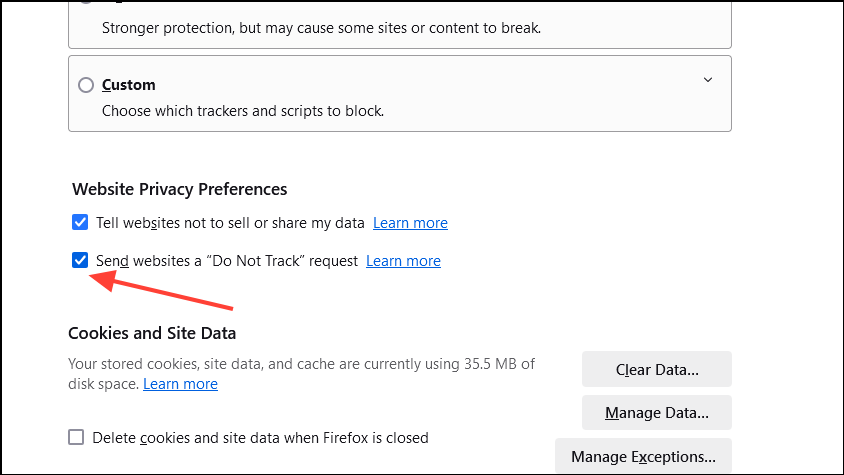Click "Choose which trackers and scripts to block" text
Screen dimensions: 844x475
(x=243, y=111)
